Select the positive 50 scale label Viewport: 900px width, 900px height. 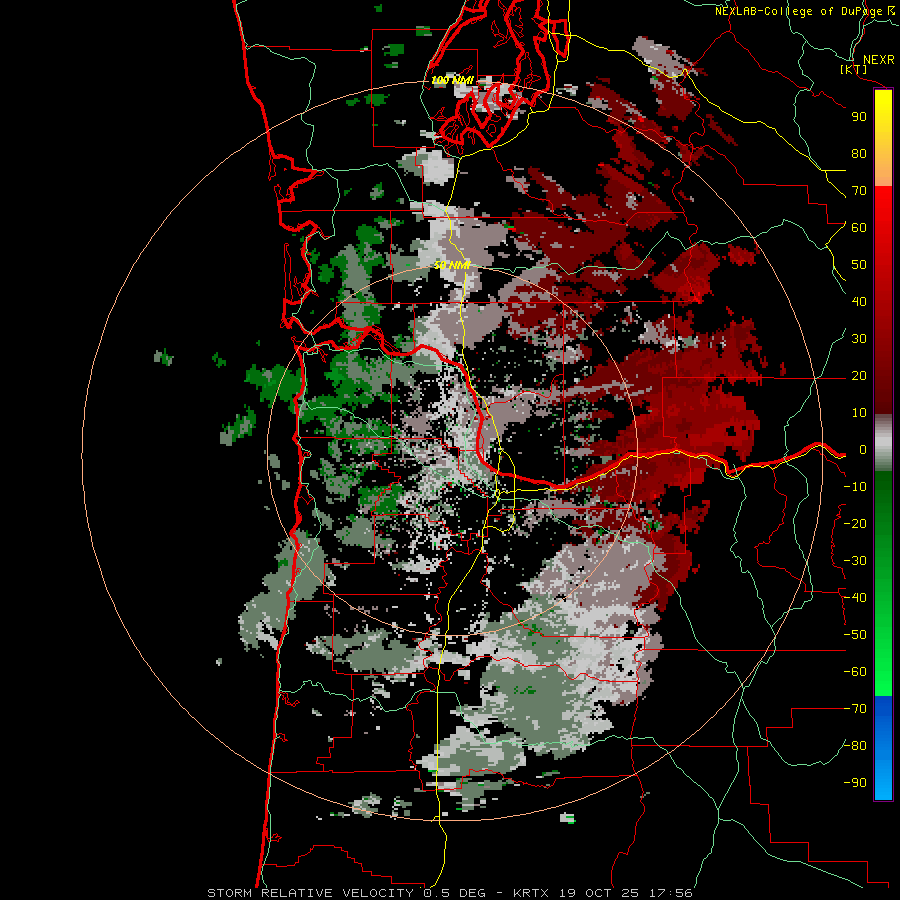(x=859, y=265)
